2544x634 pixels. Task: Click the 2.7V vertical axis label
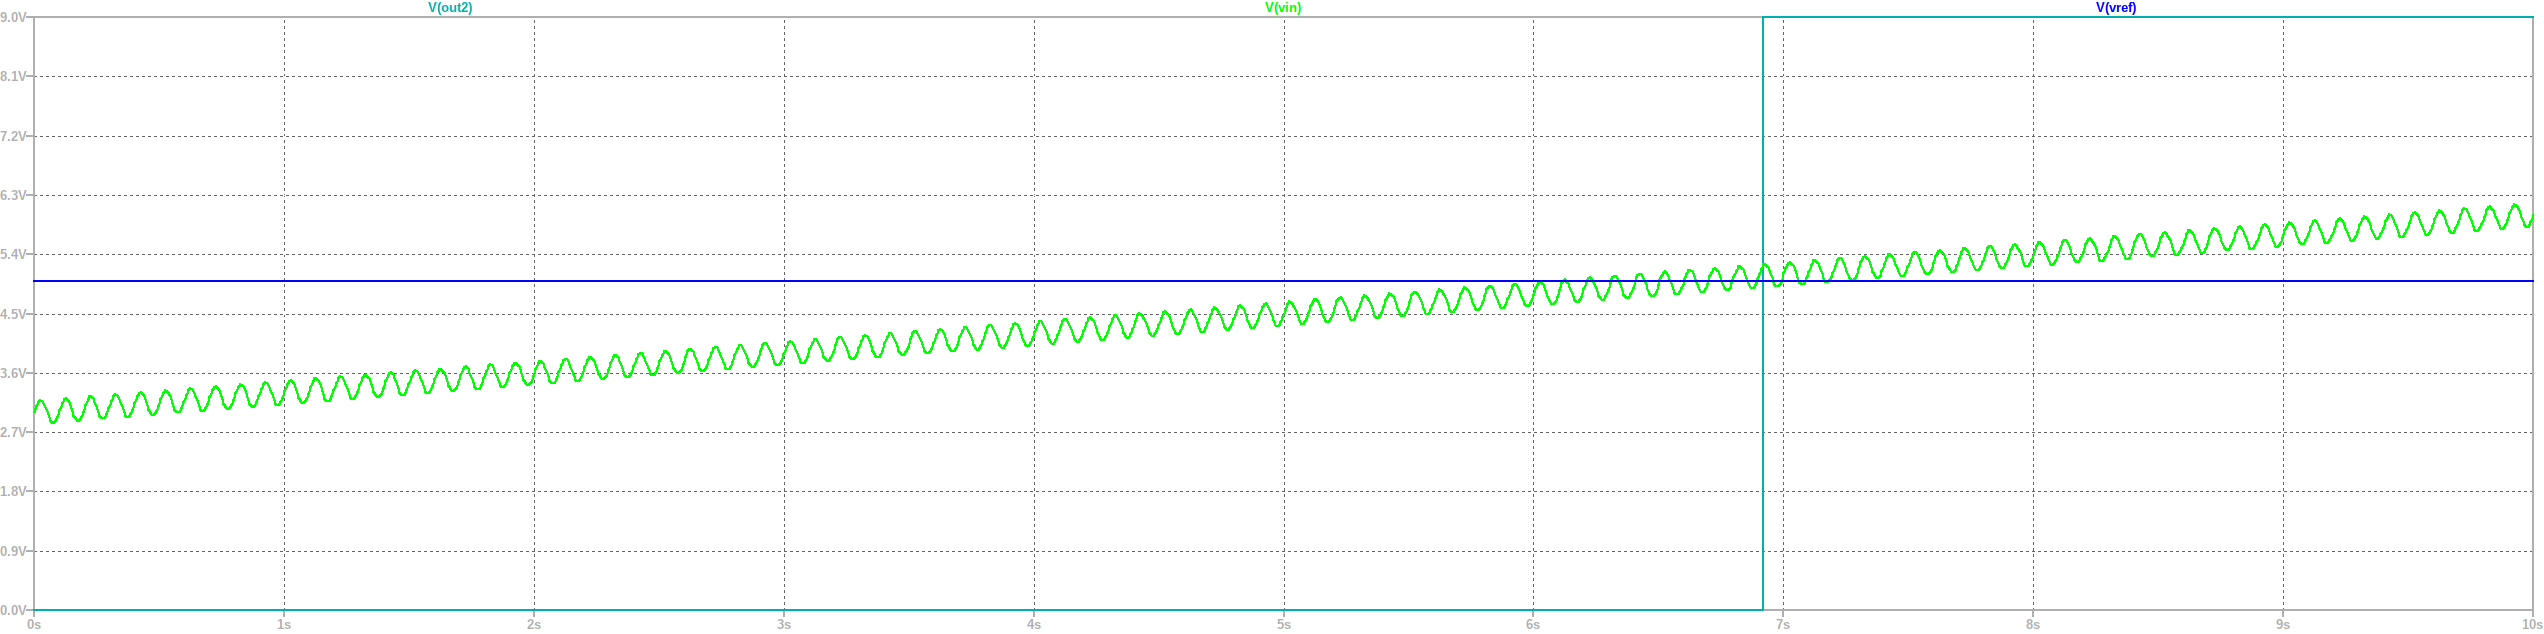click(x=14, y=433)
